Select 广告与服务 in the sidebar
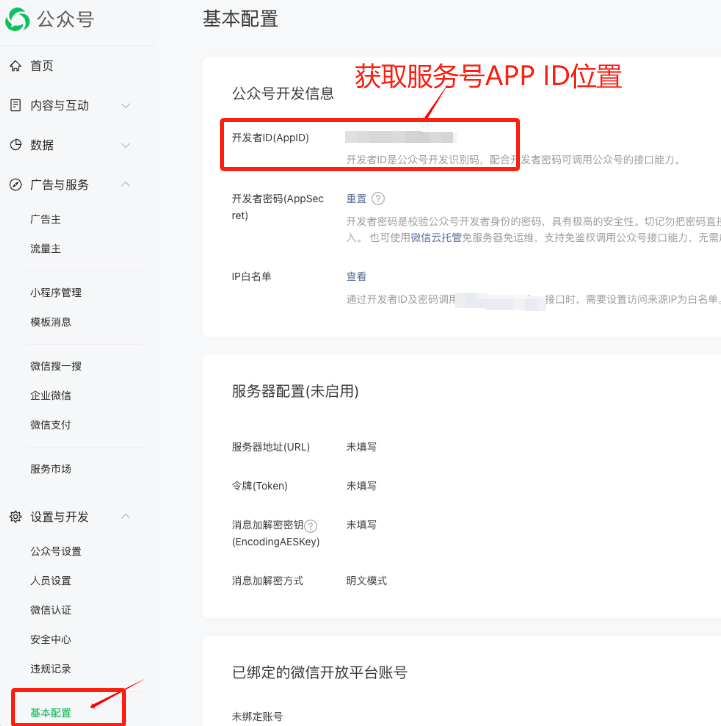721x726 pixels. [59, 185]
